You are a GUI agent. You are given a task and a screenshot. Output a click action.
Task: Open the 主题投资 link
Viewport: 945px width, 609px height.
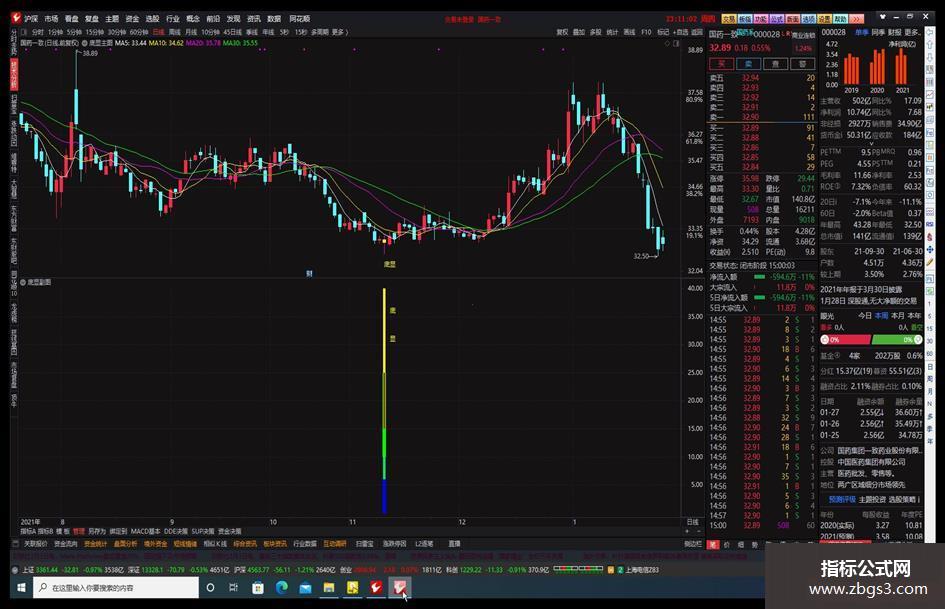click(x=871, y=499)
